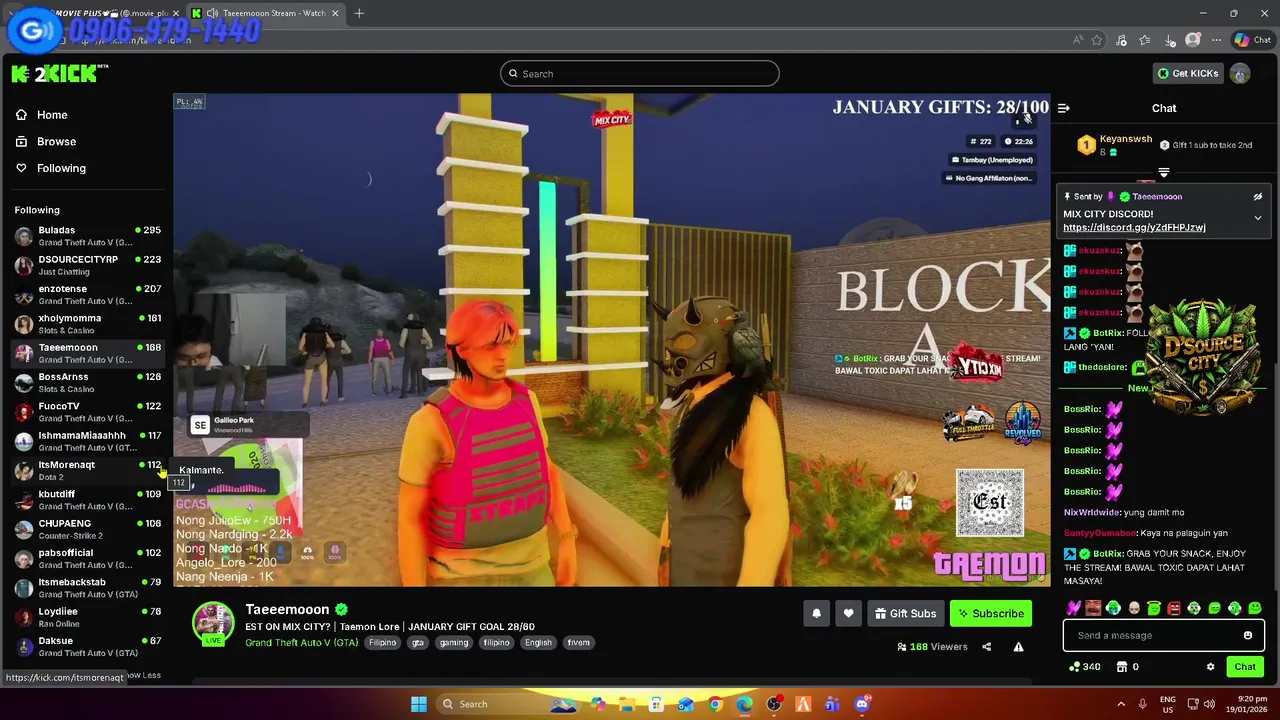Image resolution: width=1280 pixels, height=720 pixels.
Task: Open Discord from the taskbar
Action: tap(862, 704)
